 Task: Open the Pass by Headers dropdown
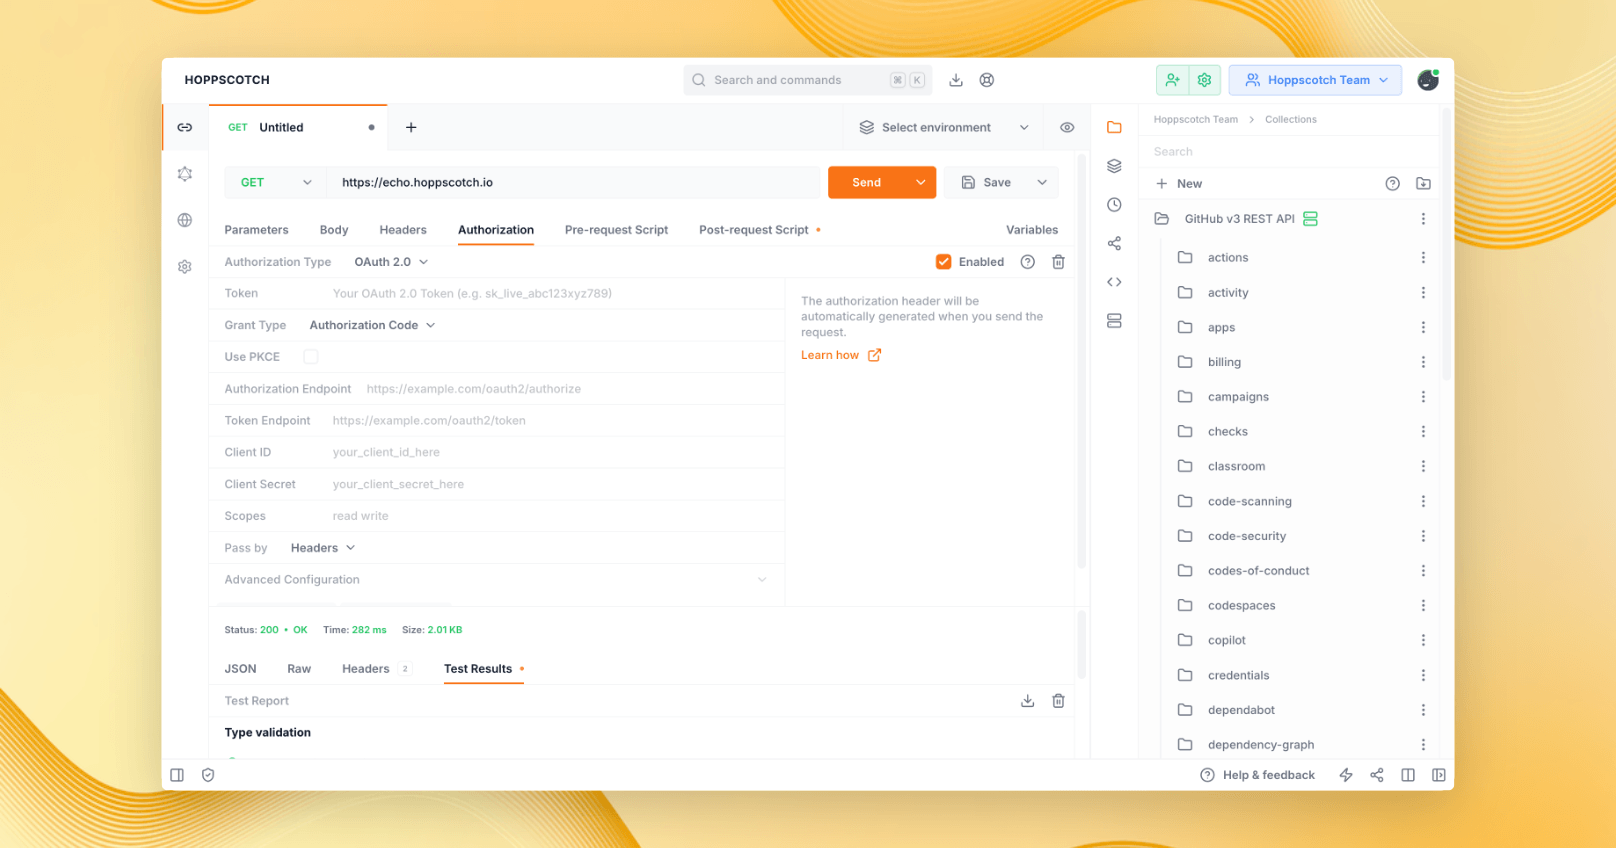(x=323, y=548)
